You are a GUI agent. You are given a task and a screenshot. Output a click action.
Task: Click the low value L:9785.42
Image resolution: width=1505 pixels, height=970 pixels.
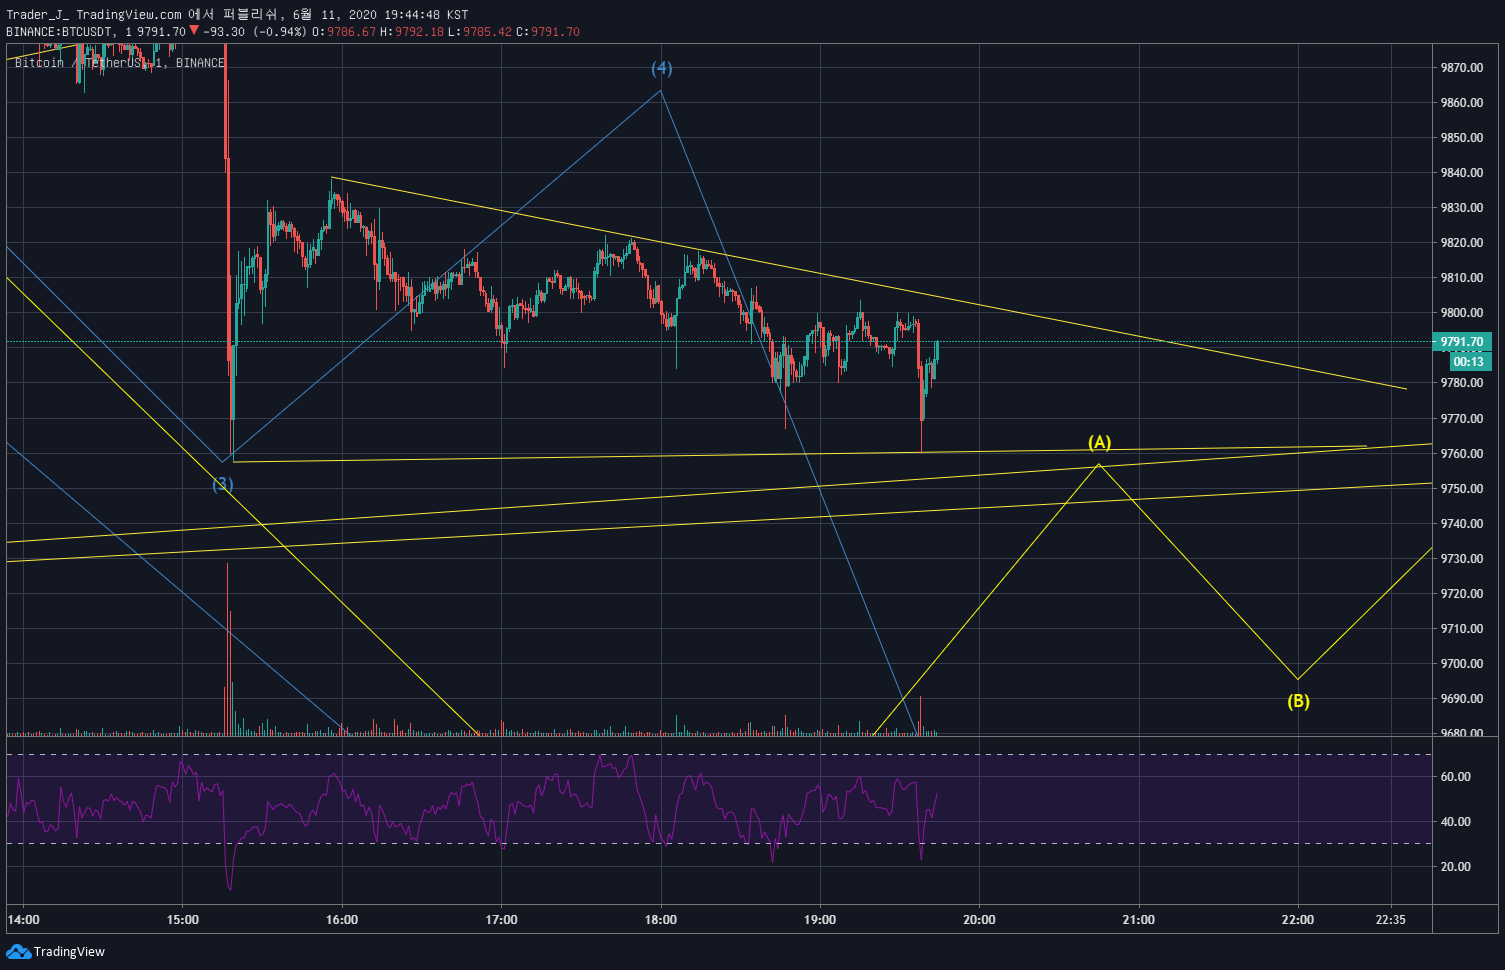(479, 32)
